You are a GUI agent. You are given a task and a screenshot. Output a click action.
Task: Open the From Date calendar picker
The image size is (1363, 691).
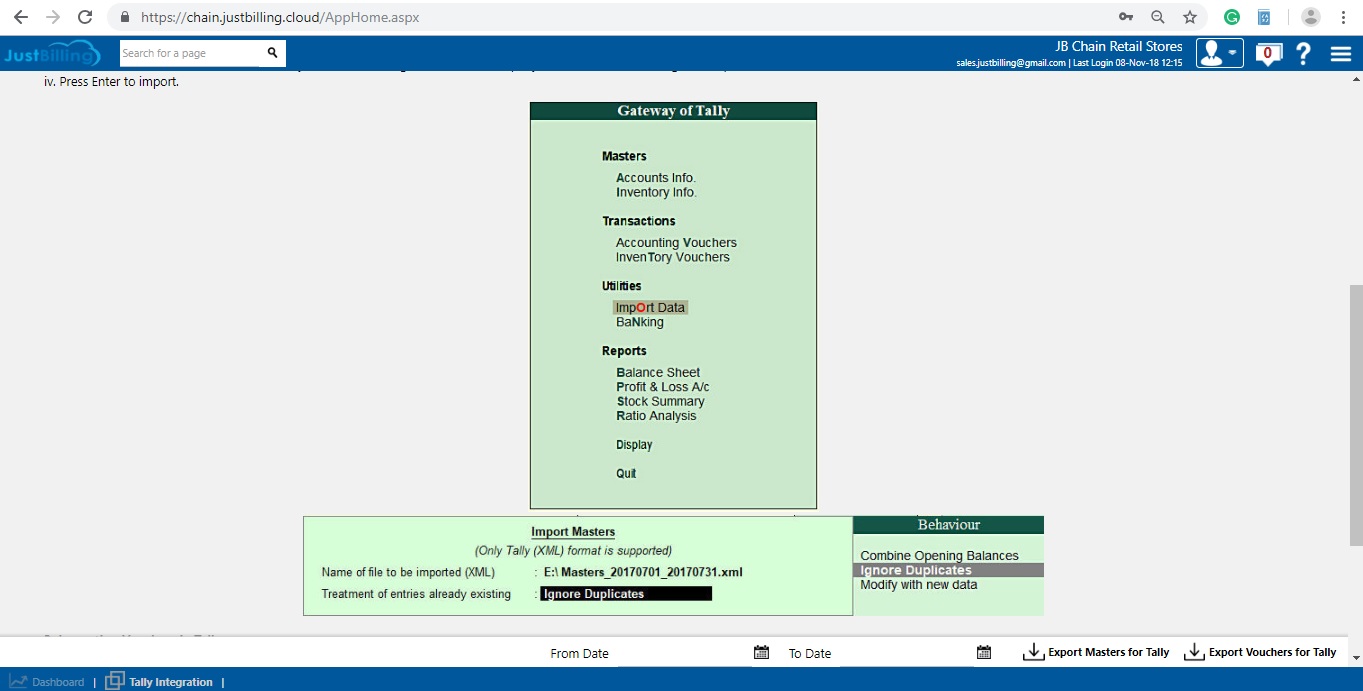pyautogui.click(x=762, y=653)
